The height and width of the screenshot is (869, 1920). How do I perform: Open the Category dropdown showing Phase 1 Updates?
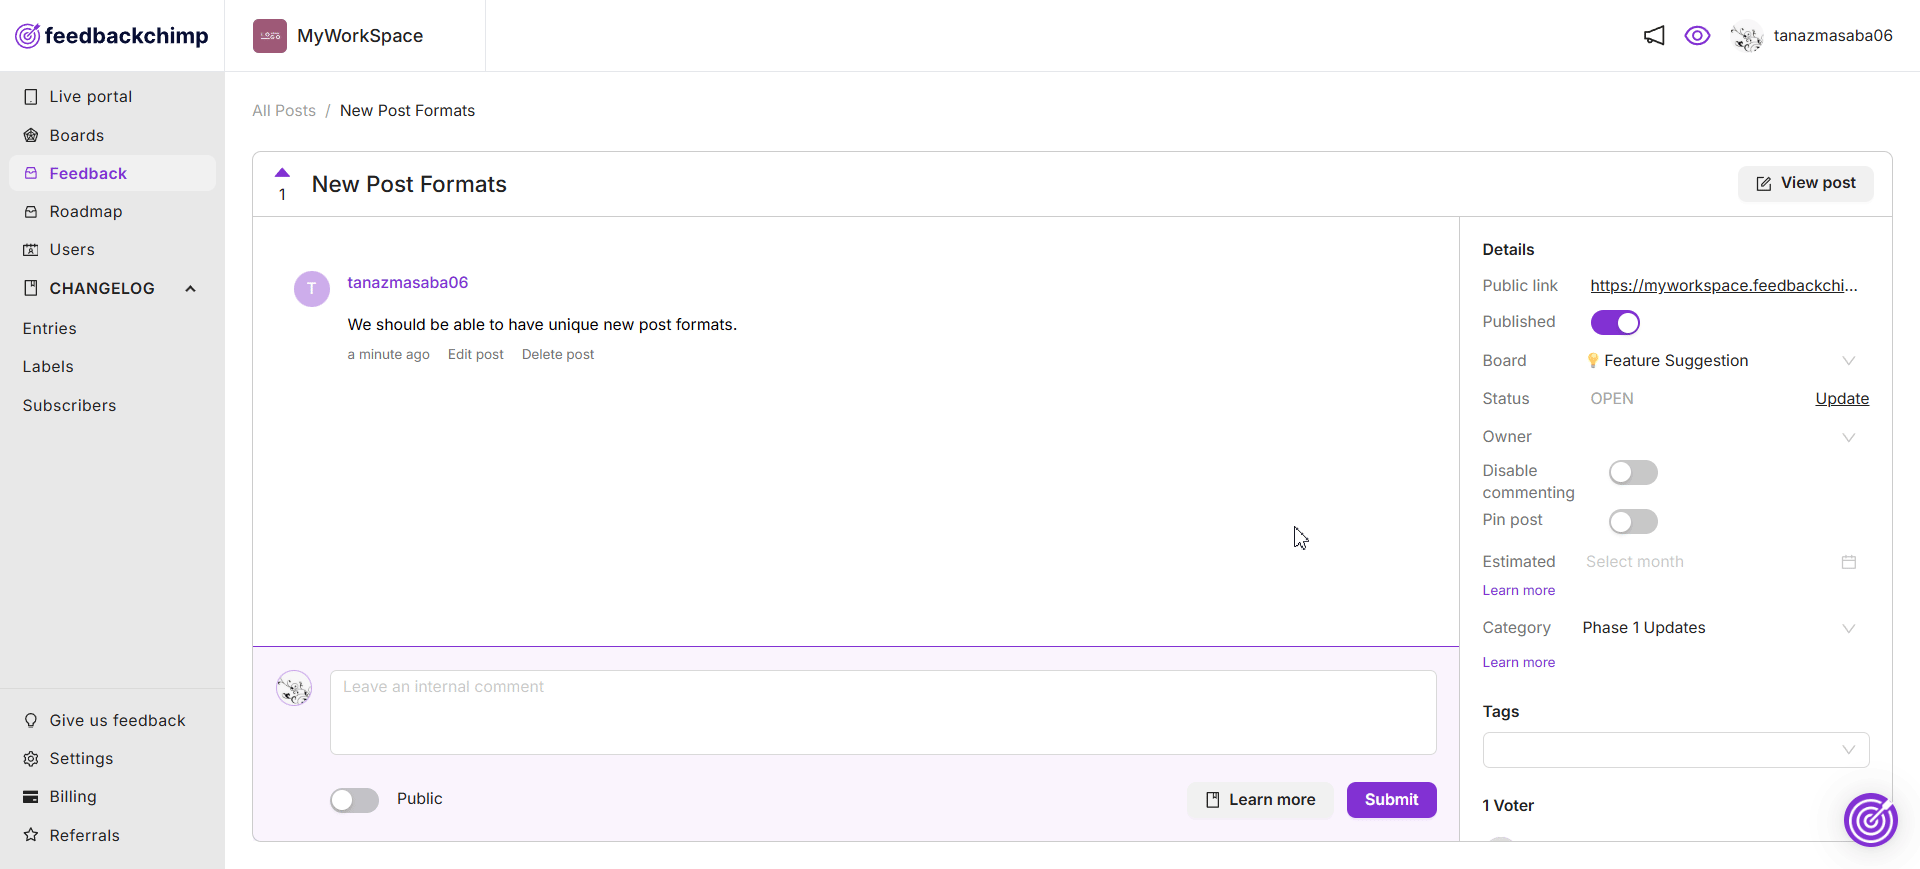pyautogui.click(x=1722, y=628)
